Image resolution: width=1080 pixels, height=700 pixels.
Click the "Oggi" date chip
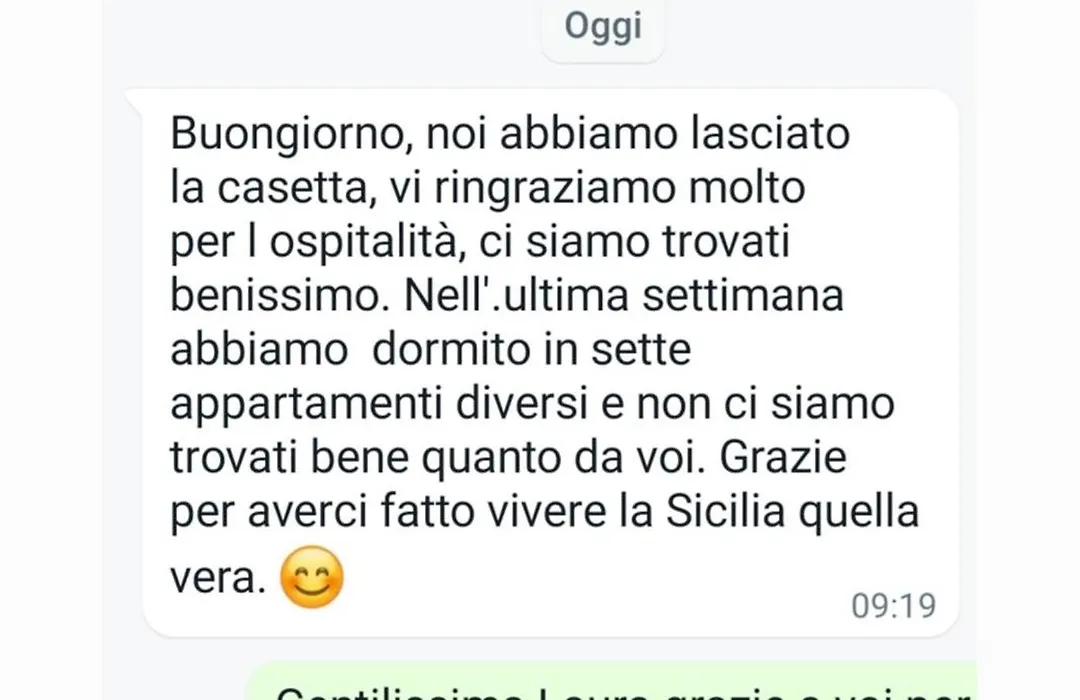[x=603, y=28]
